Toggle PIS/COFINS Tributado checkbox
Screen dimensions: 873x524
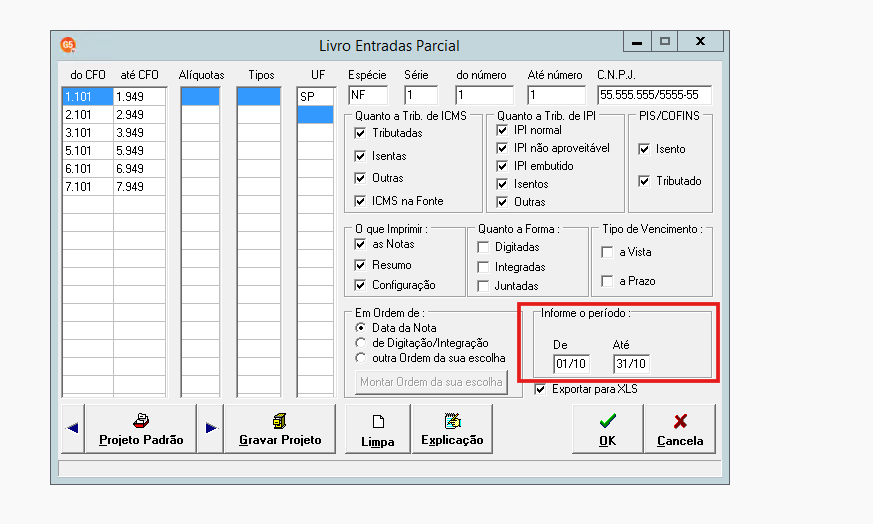click(x=644, y=181)
